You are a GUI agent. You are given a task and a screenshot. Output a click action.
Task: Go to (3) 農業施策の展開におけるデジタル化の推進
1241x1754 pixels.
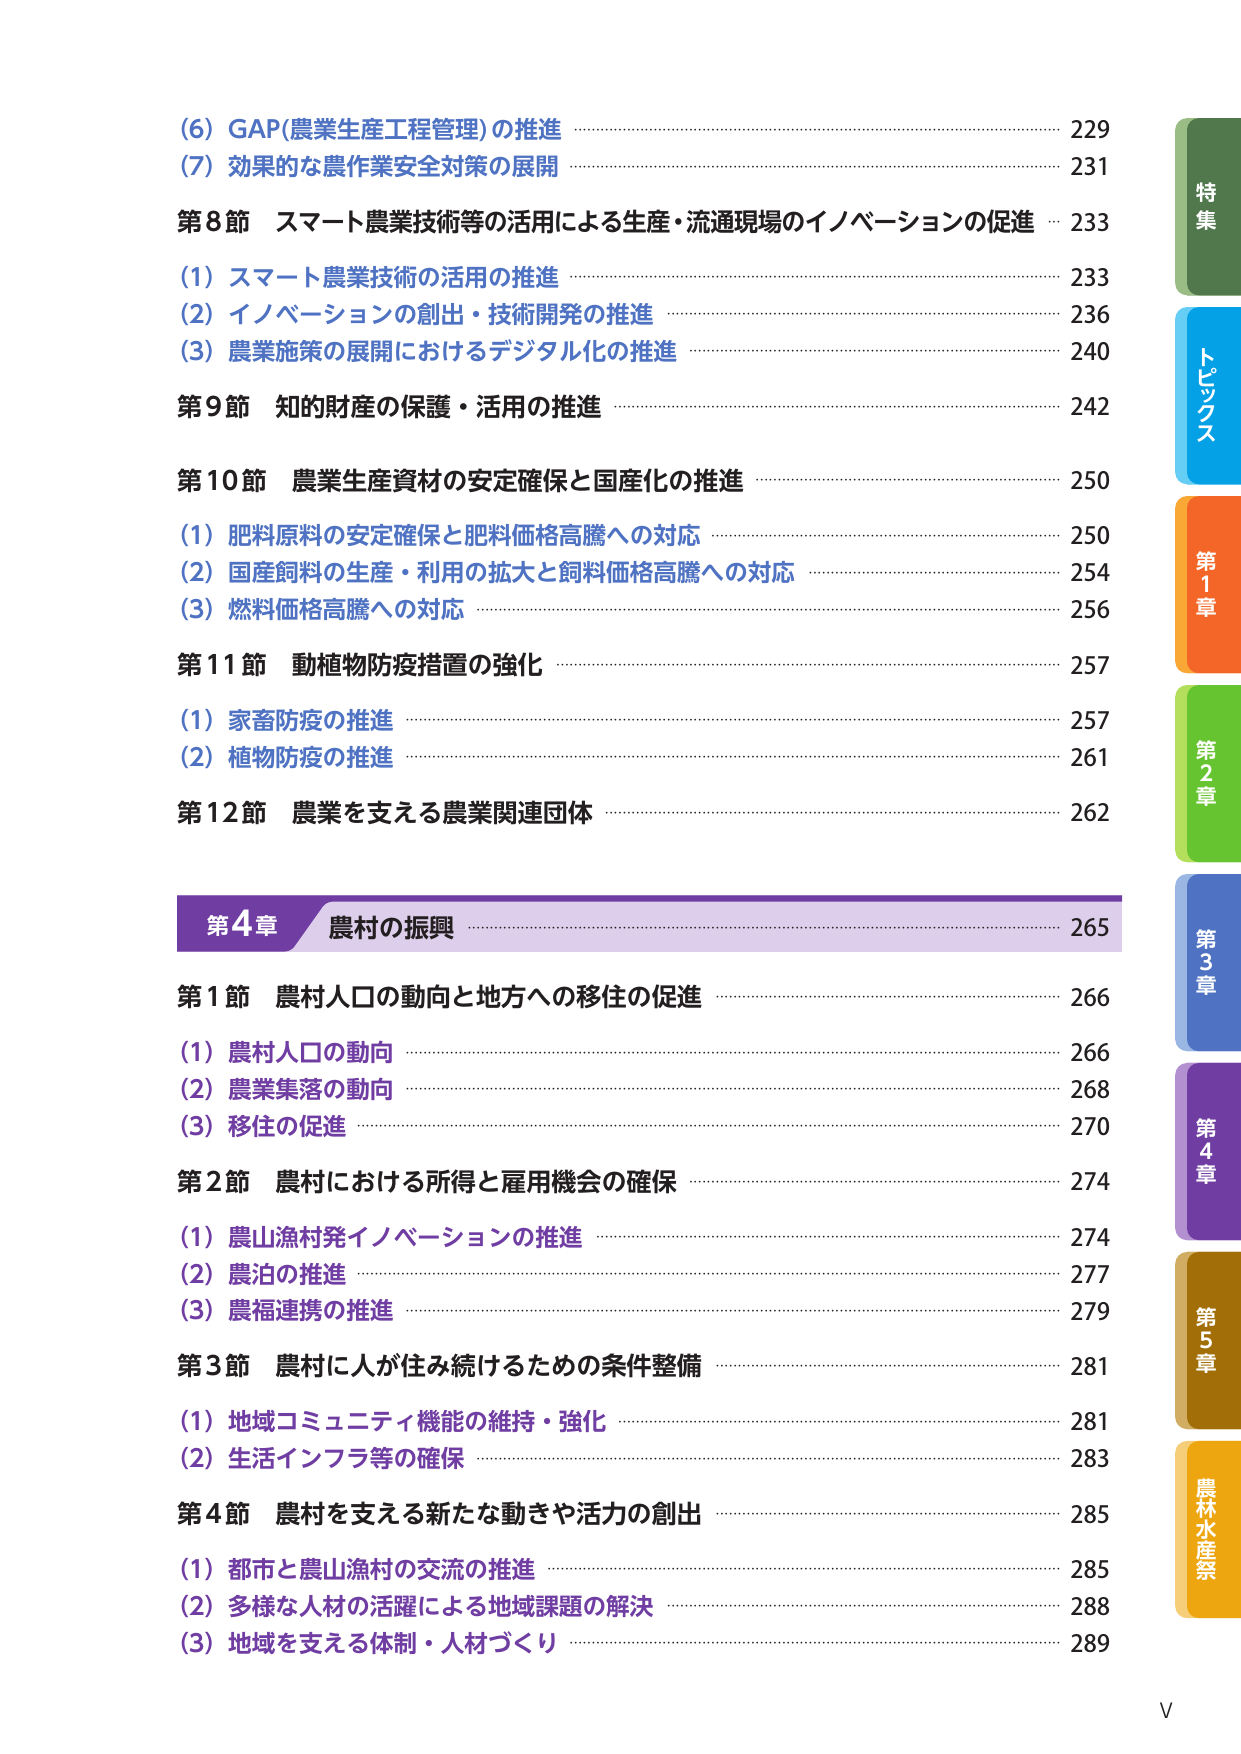pyautogui.click(x=428, y=351)
